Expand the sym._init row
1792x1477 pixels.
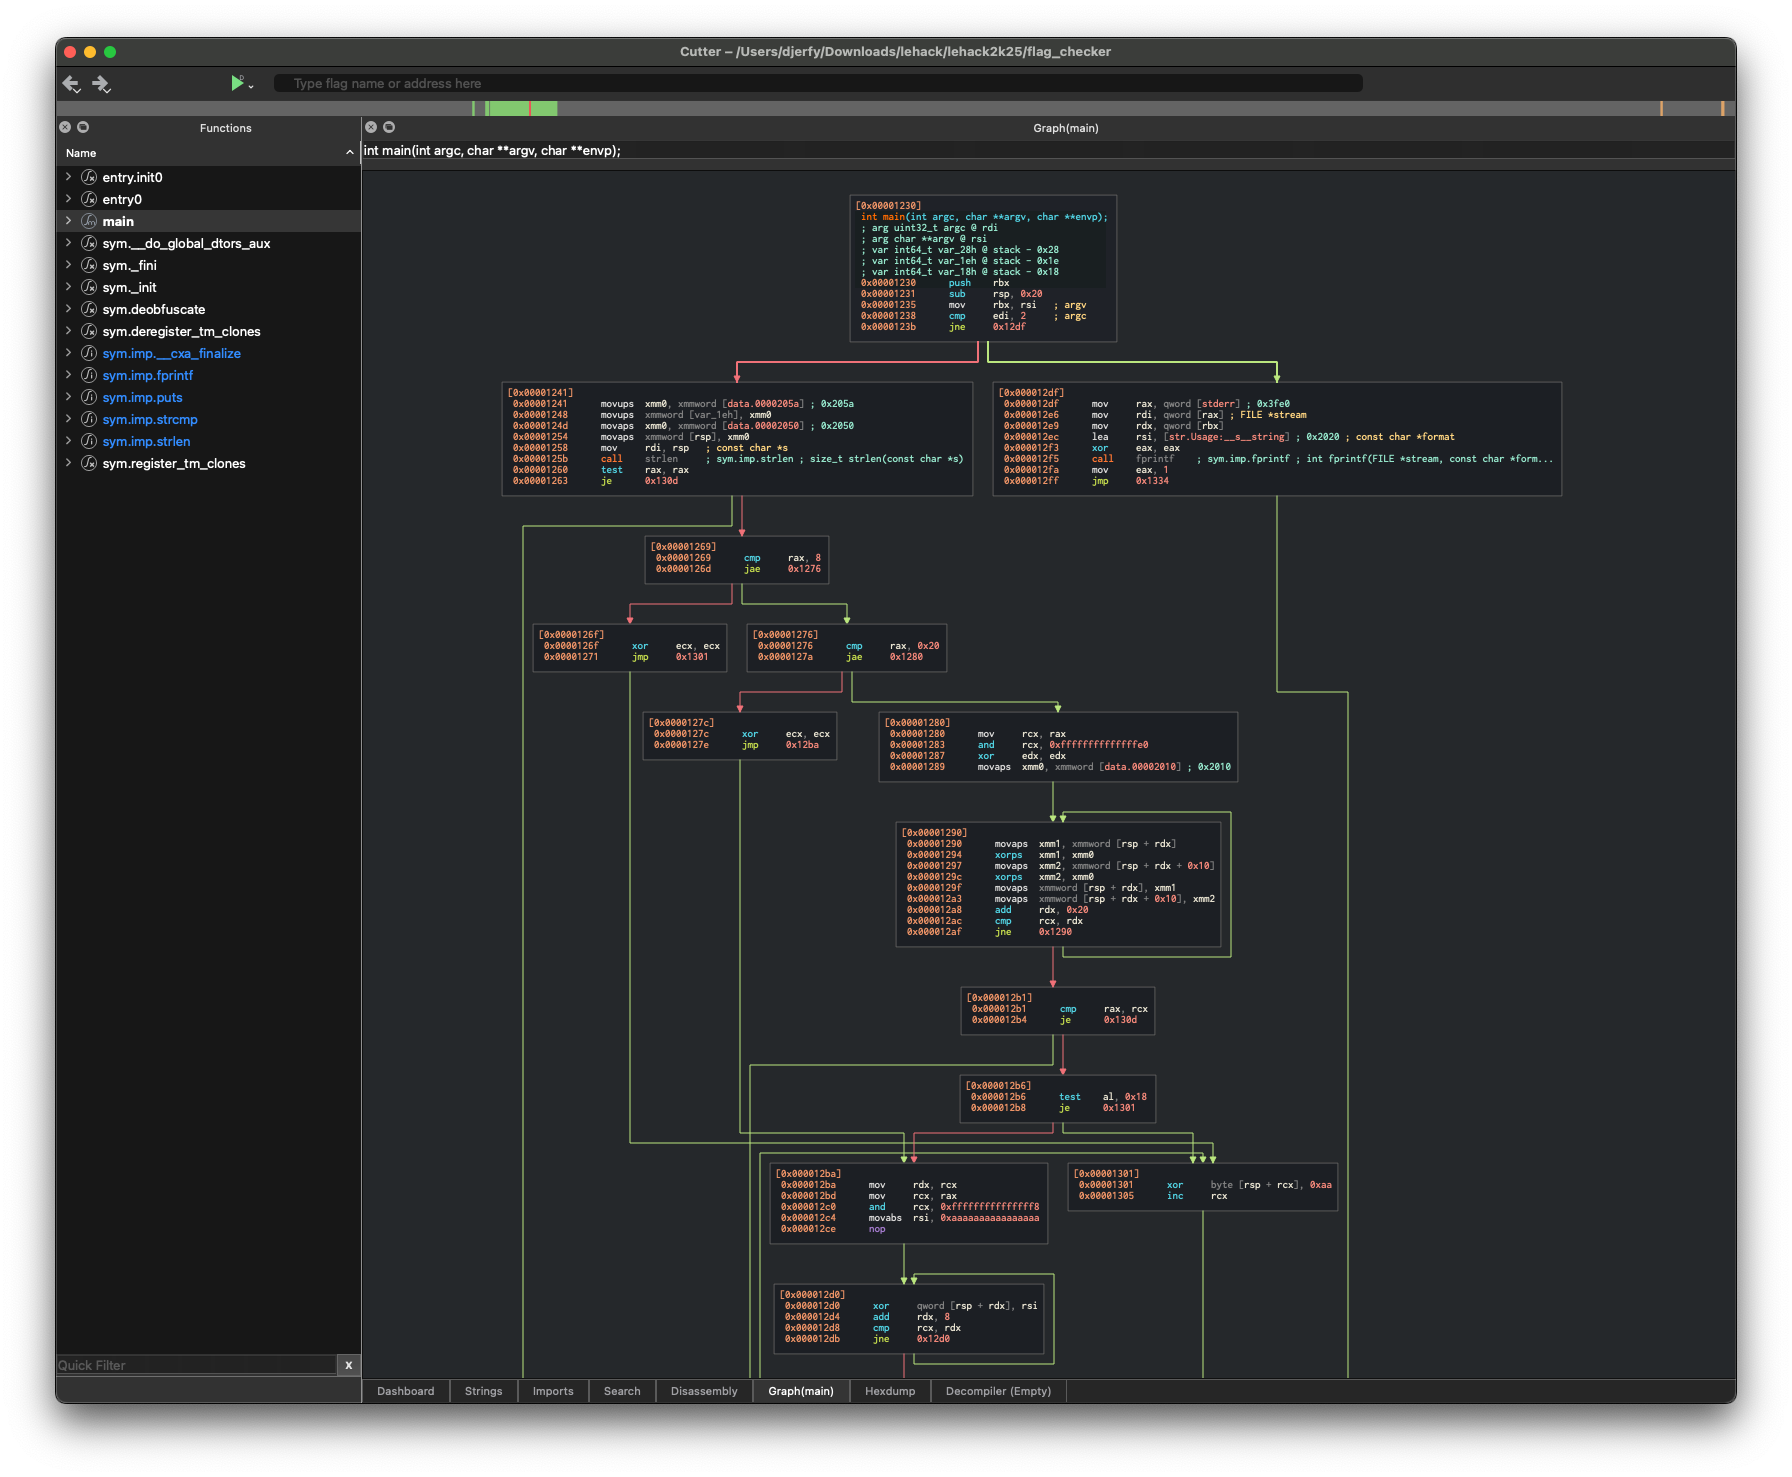pos(68,287)
